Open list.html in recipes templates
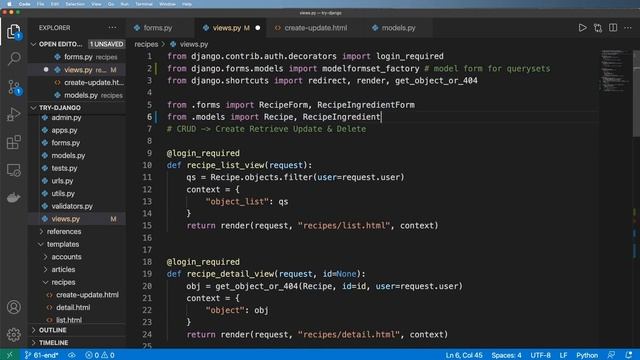 tap(69, 320)
